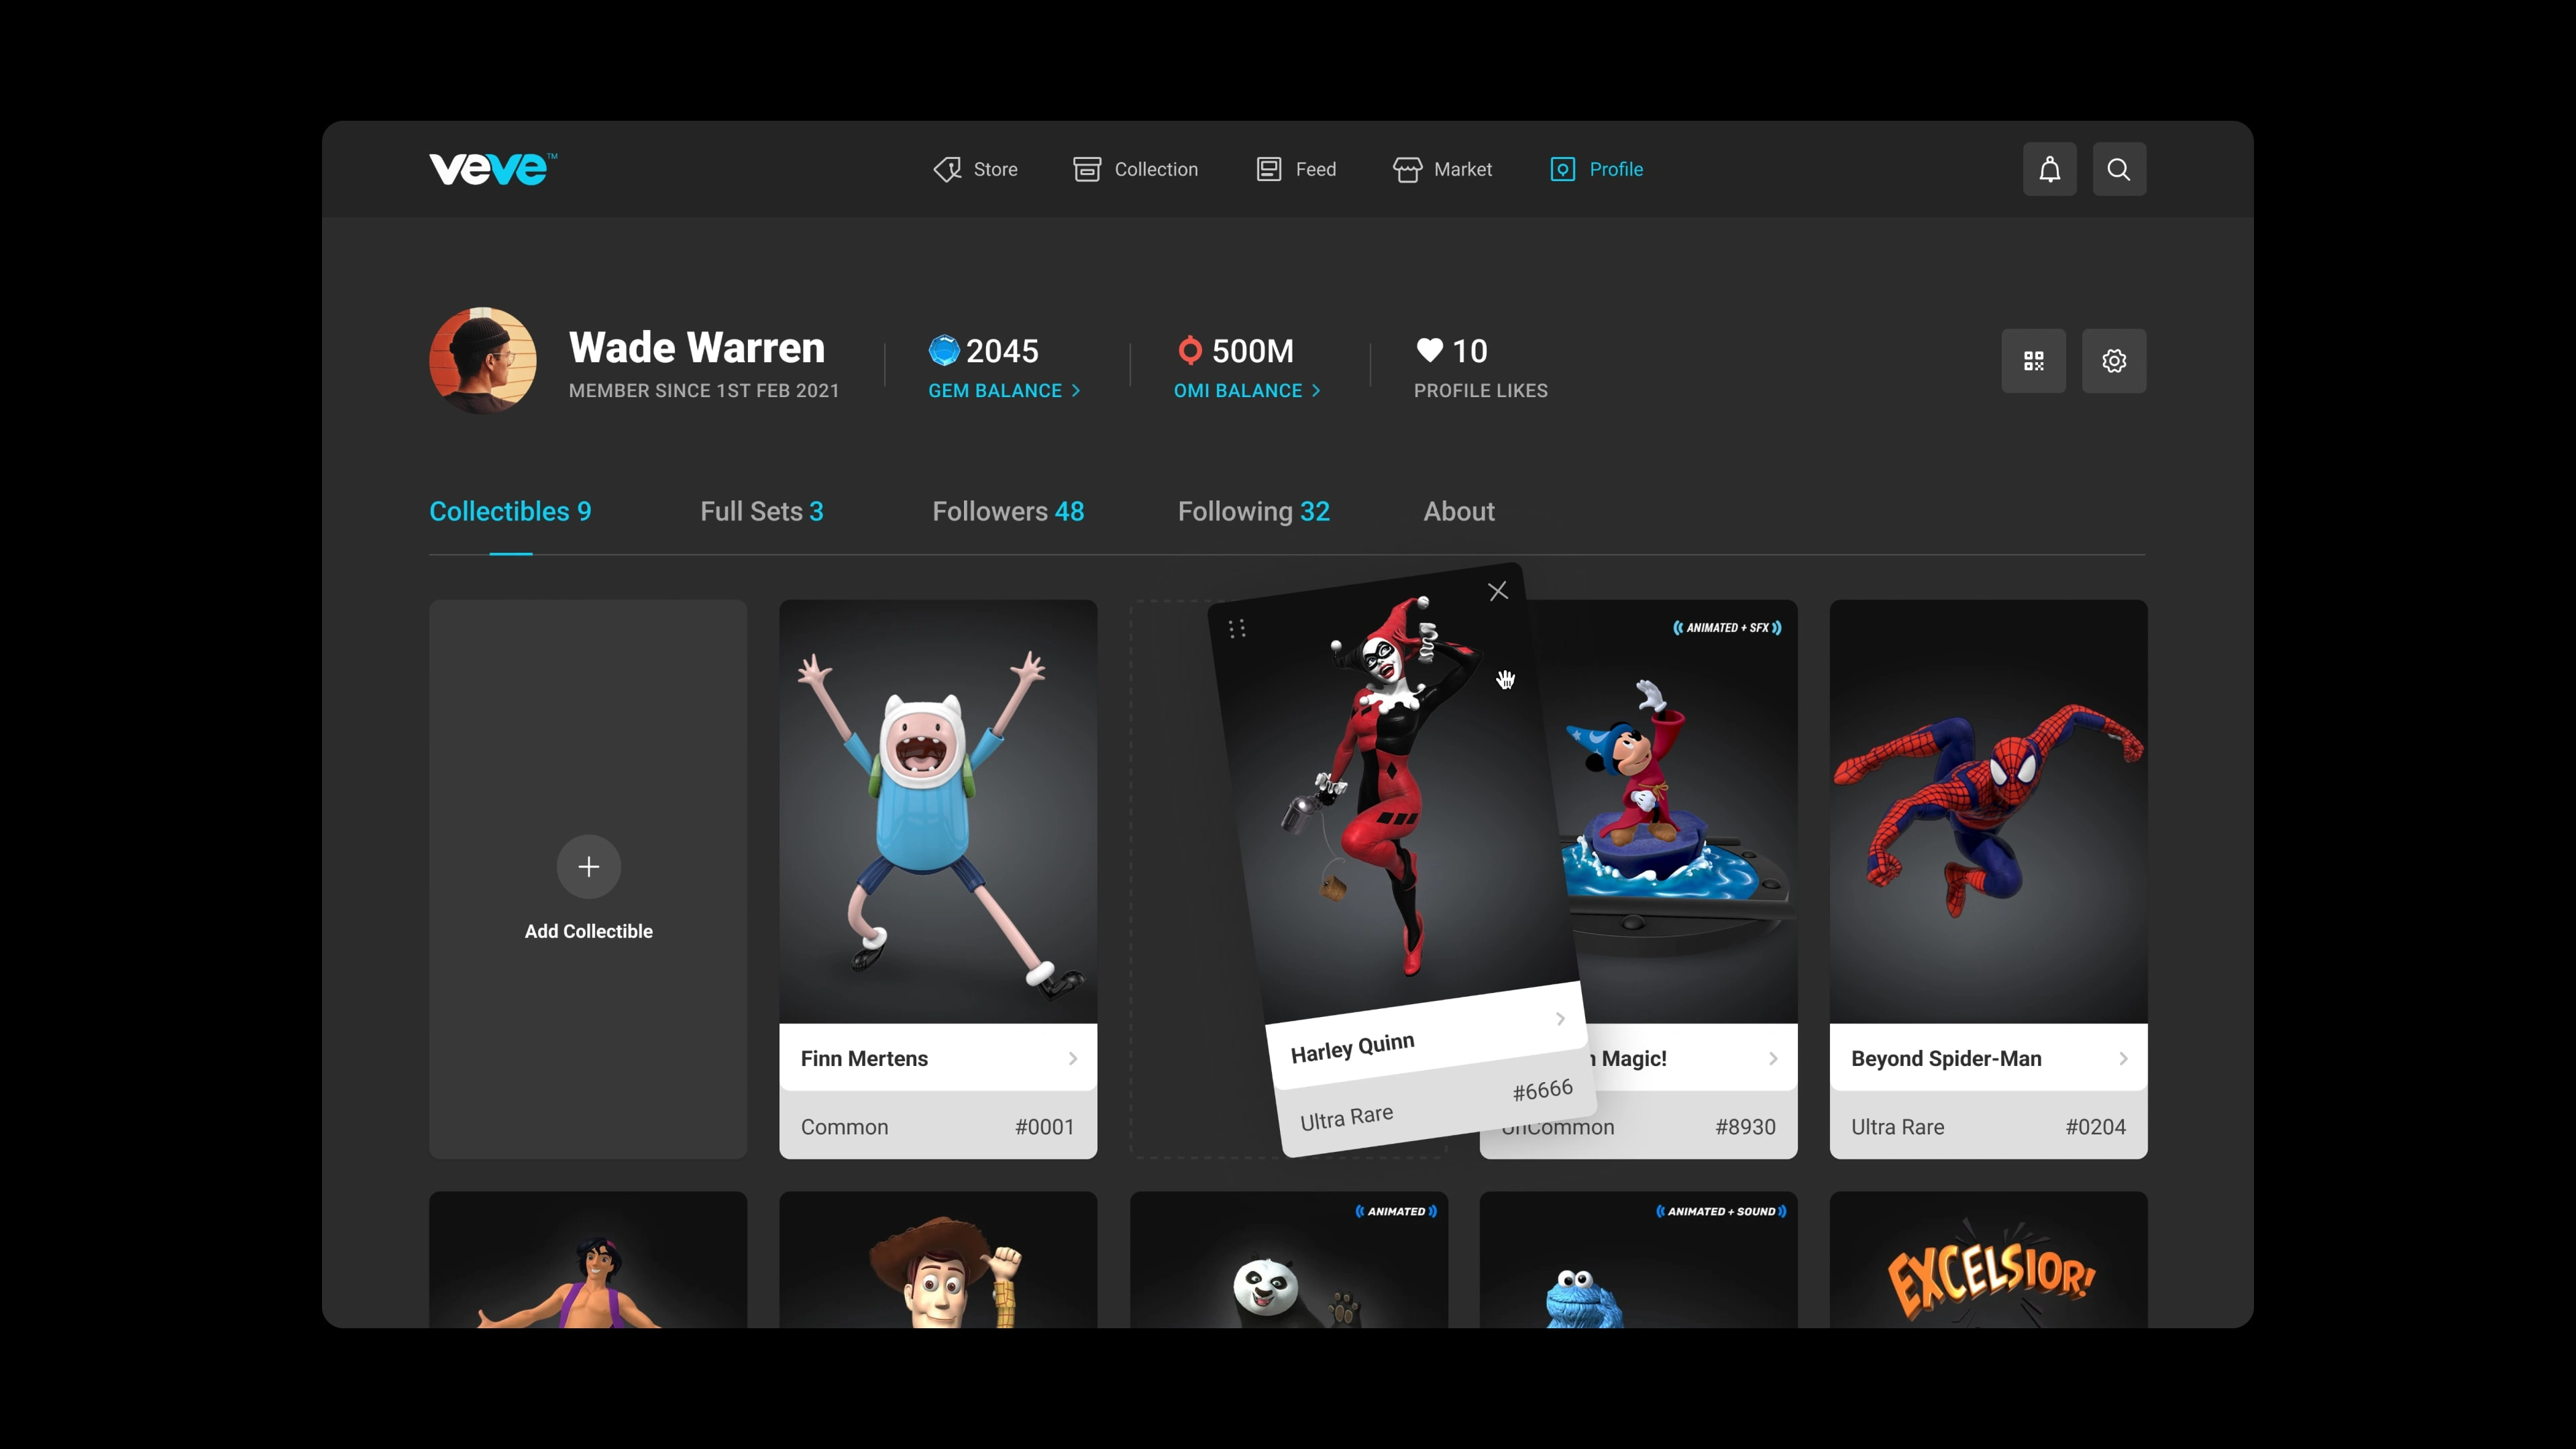
Task: Click the search magnifier icon
Action: coord(2118,169)
